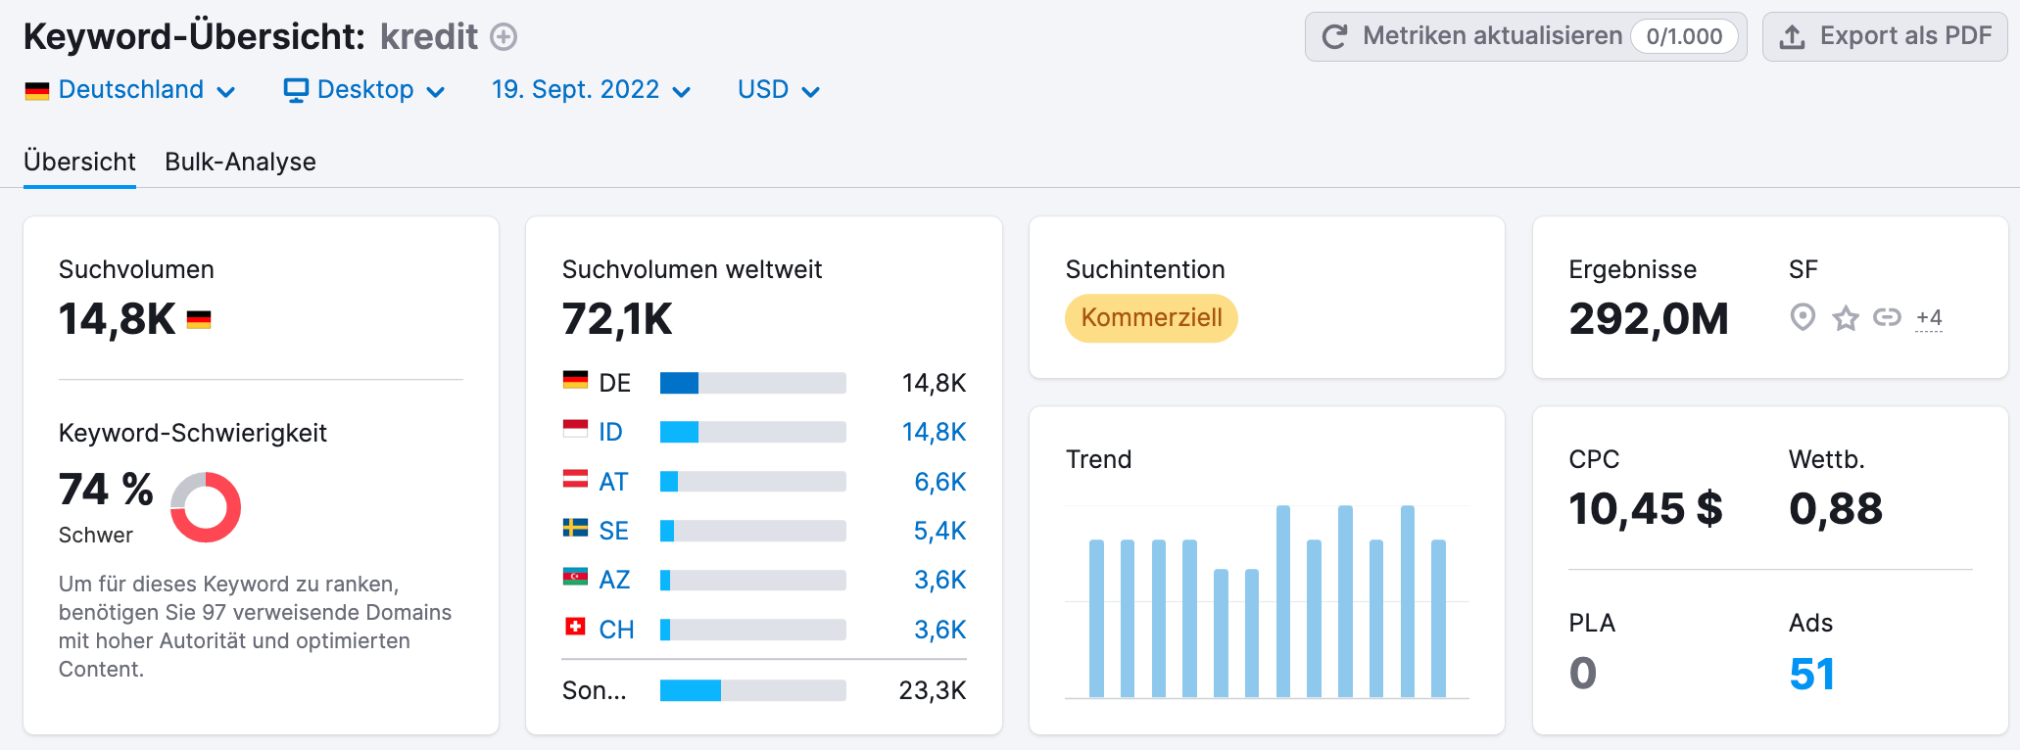
Task: Click the 10,45 $ CPC value
Action: pos(1646,509)
